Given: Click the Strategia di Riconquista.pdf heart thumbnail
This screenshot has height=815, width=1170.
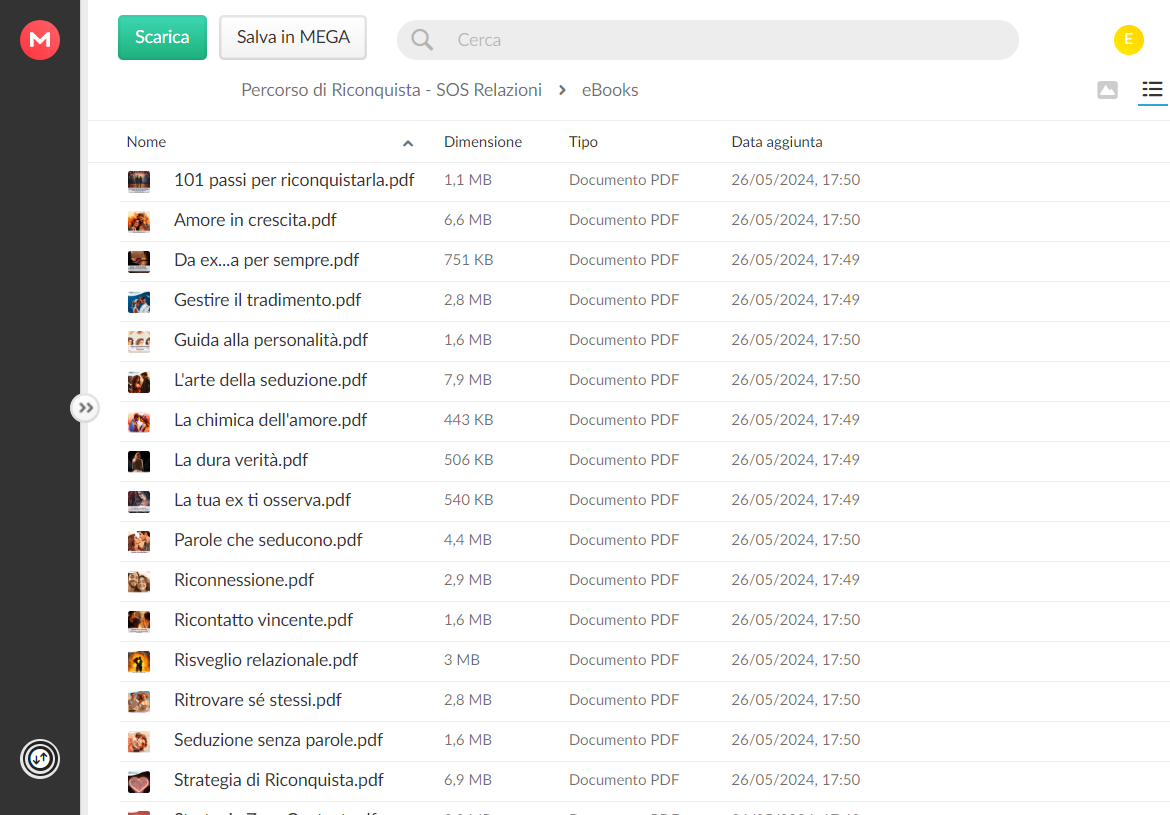Looking at the screenshot, I should pos(139,781).
